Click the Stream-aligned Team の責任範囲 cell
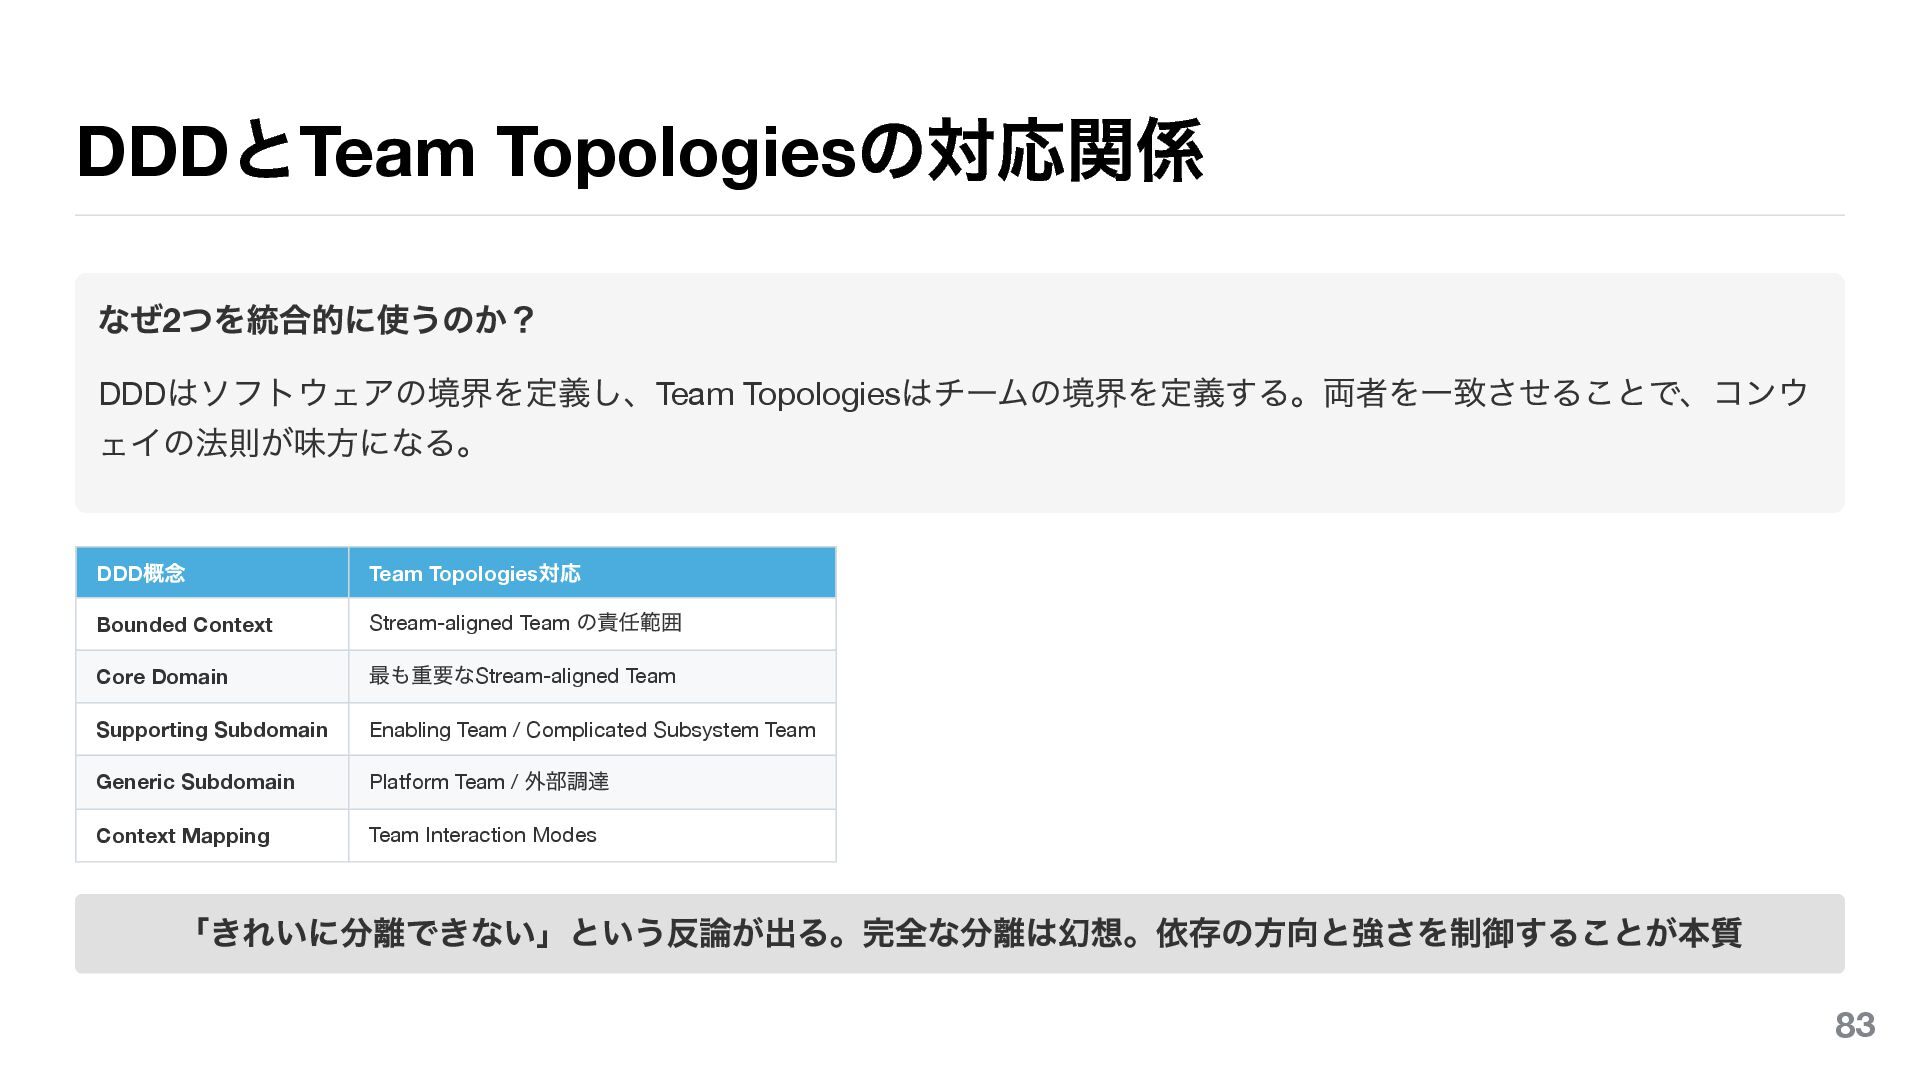This screenshot has width=1920, height=1080. (x=525, y=623)
